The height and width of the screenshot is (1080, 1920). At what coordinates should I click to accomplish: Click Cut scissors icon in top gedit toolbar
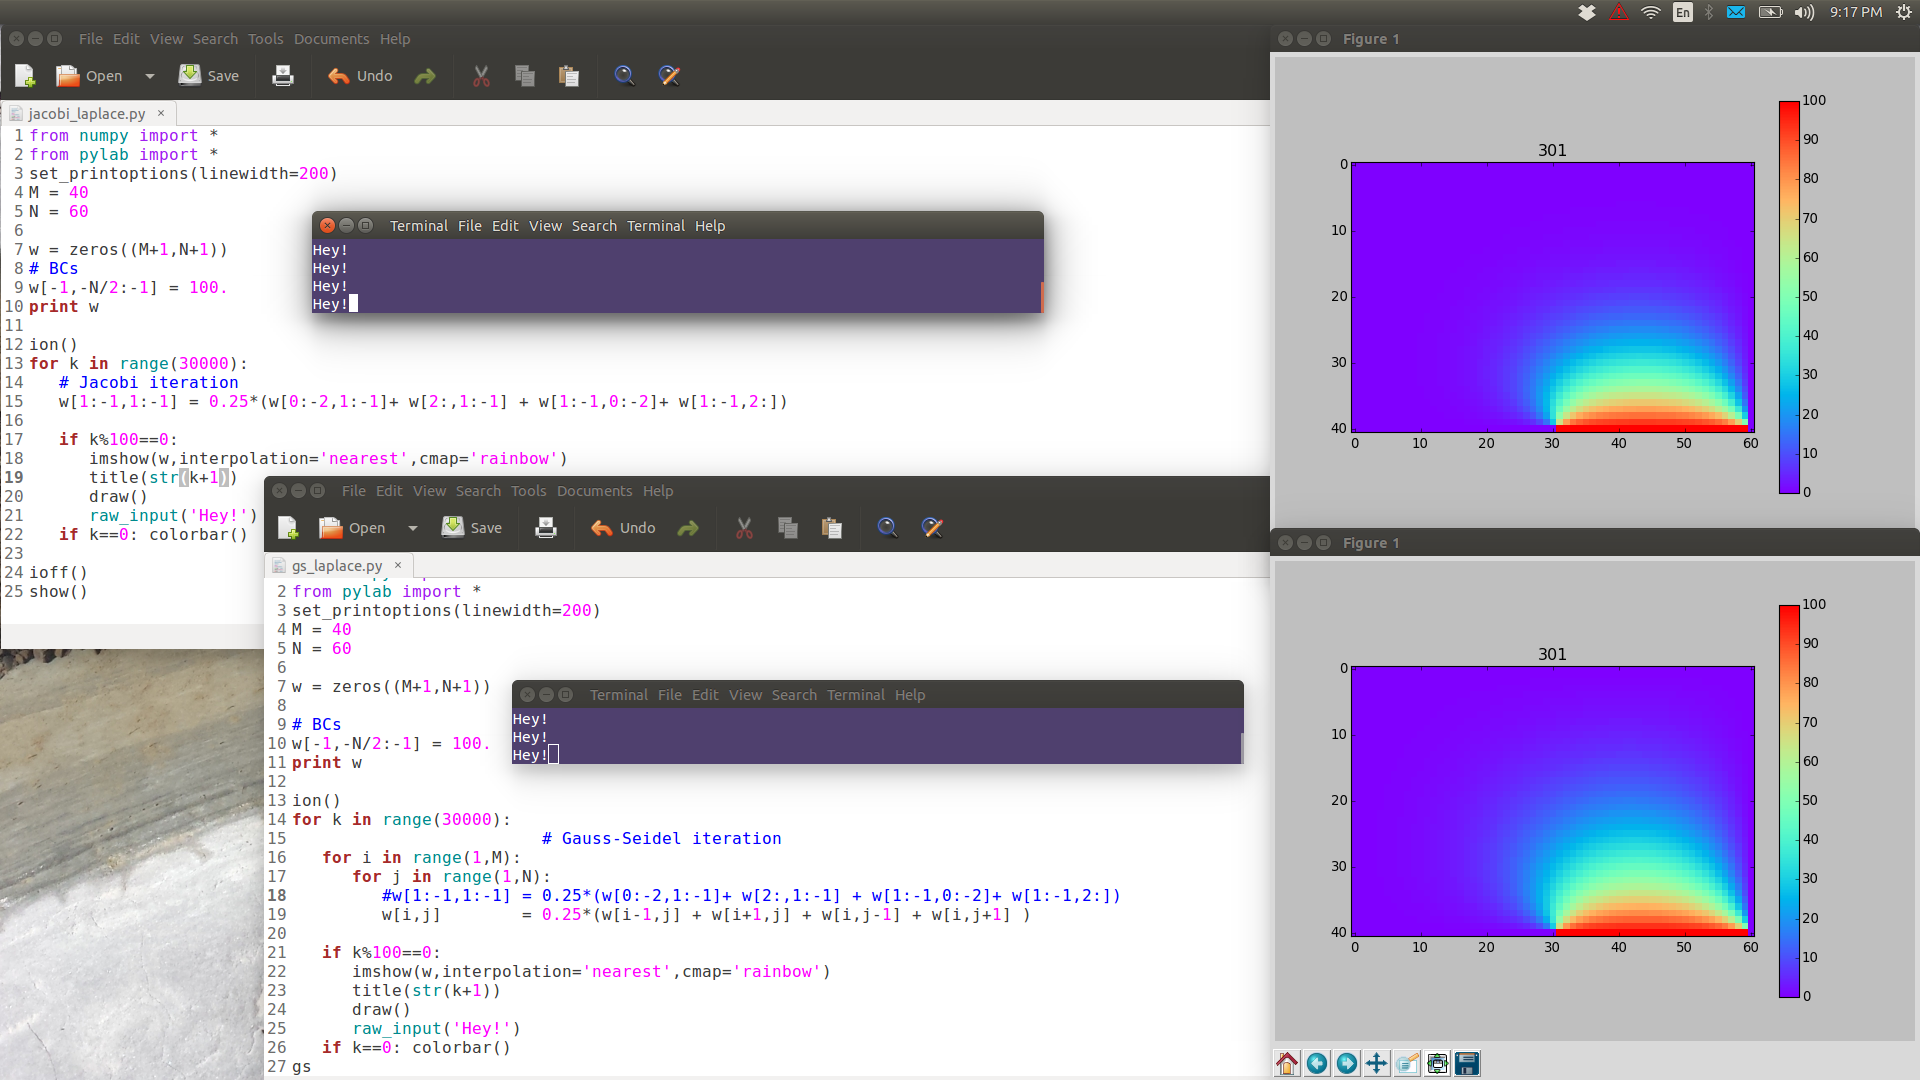point(481,76)
